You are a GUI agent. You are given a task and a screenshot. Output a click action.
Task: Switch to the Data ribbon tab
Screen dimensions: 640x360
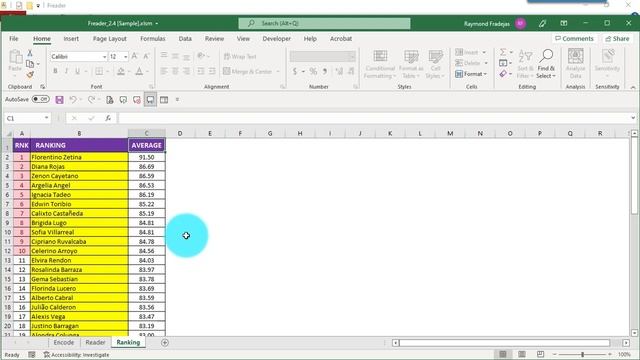[185, 39]
